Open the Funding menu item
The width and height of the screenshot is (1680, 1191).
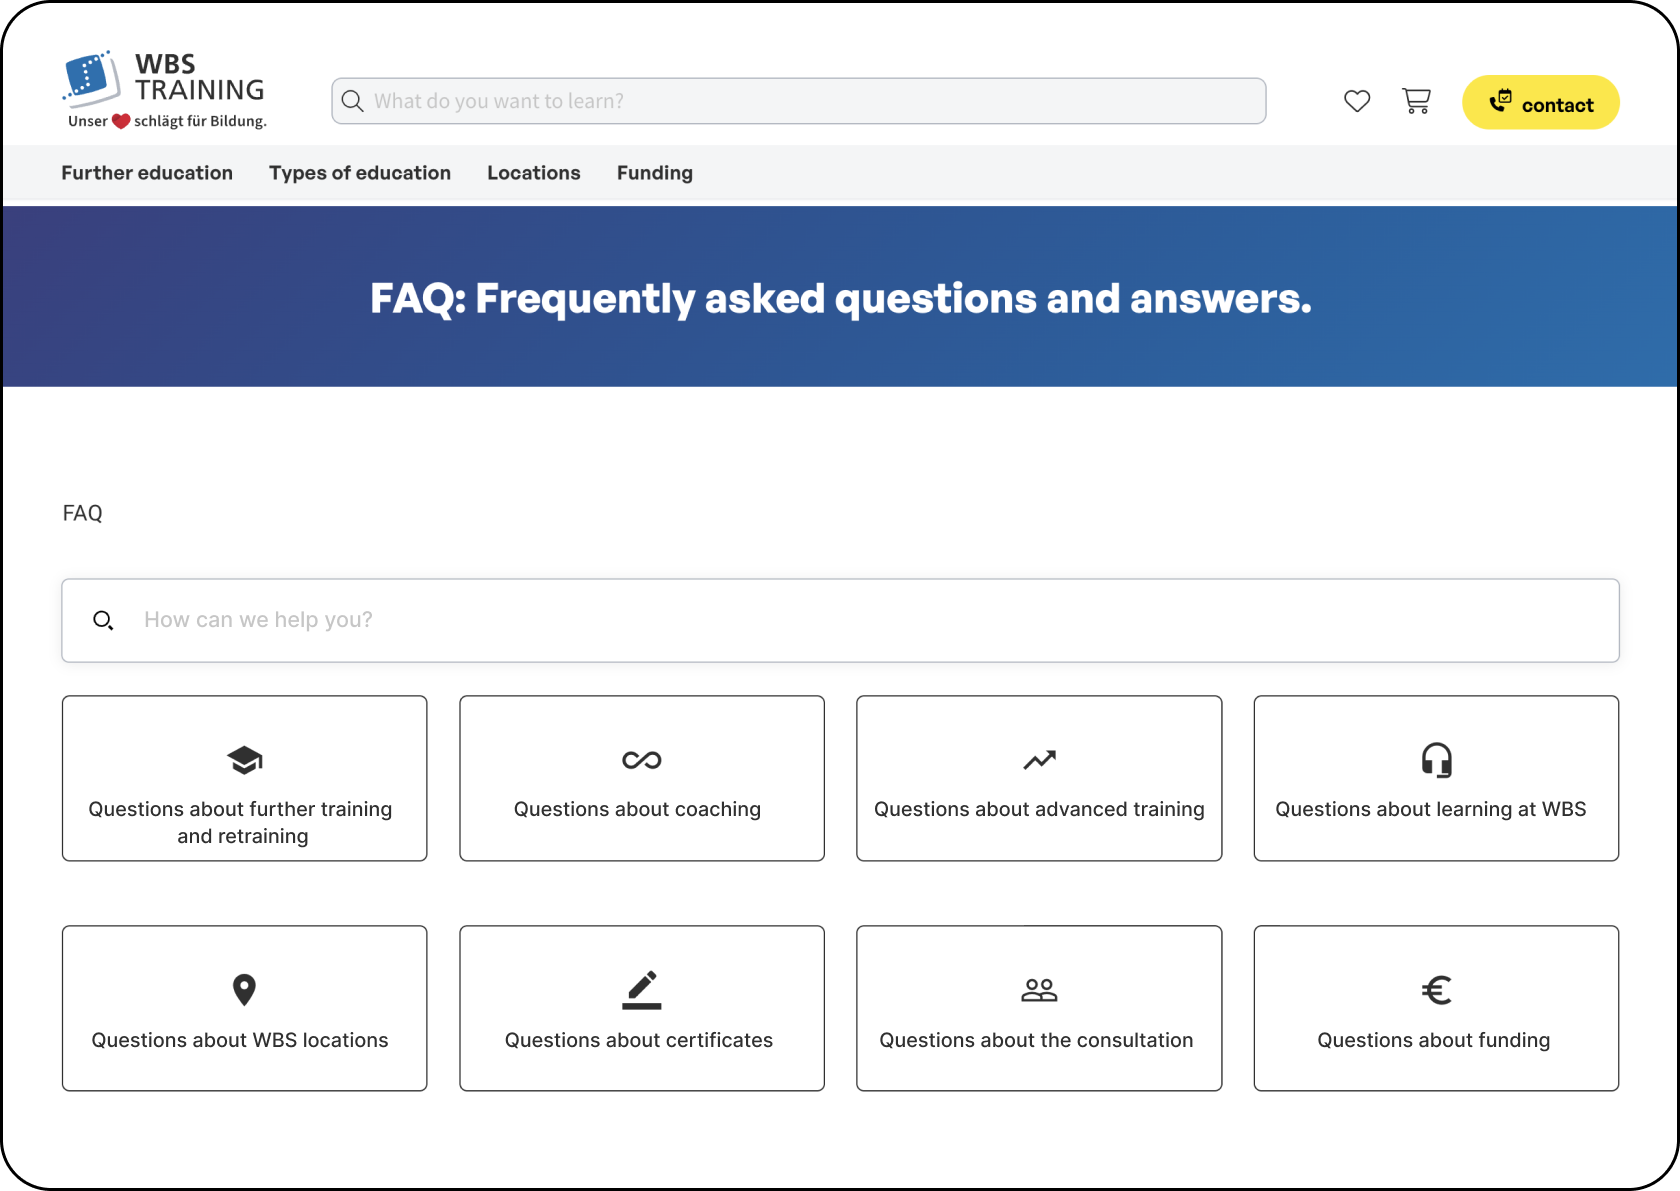point(655,173)
